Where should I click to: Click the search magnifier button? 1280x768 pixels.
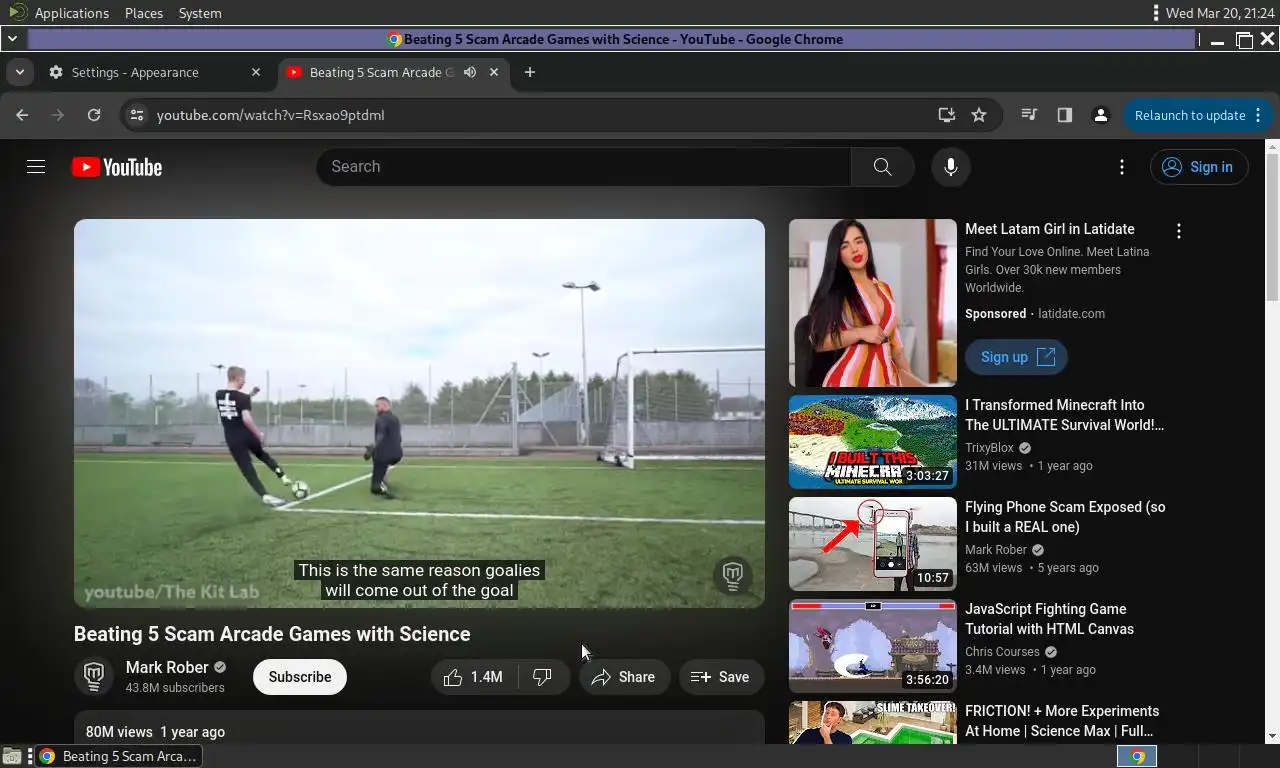tap(882, 167)
